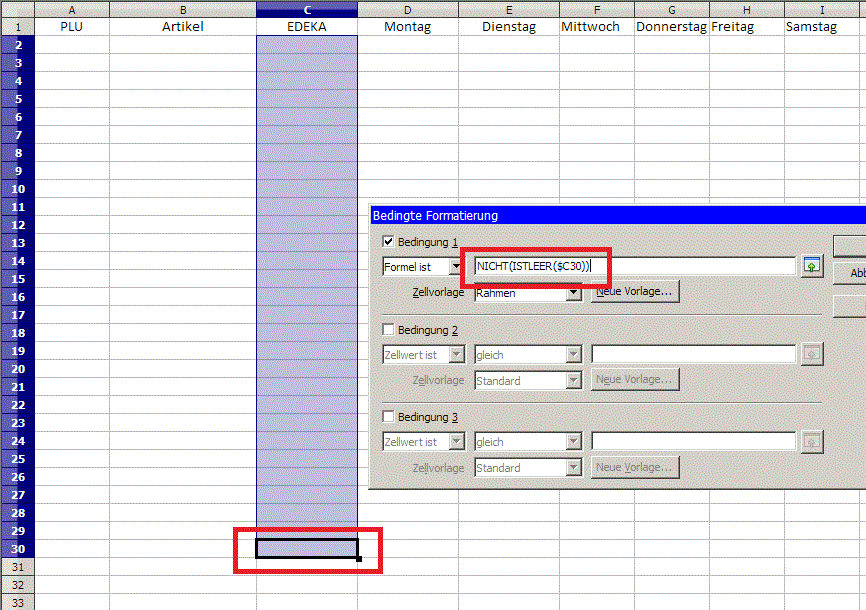Screen dimensions: 866x610
Task: Click the 'Bedingte Formatierung' dialog title bar
Action: coord(600,215)
